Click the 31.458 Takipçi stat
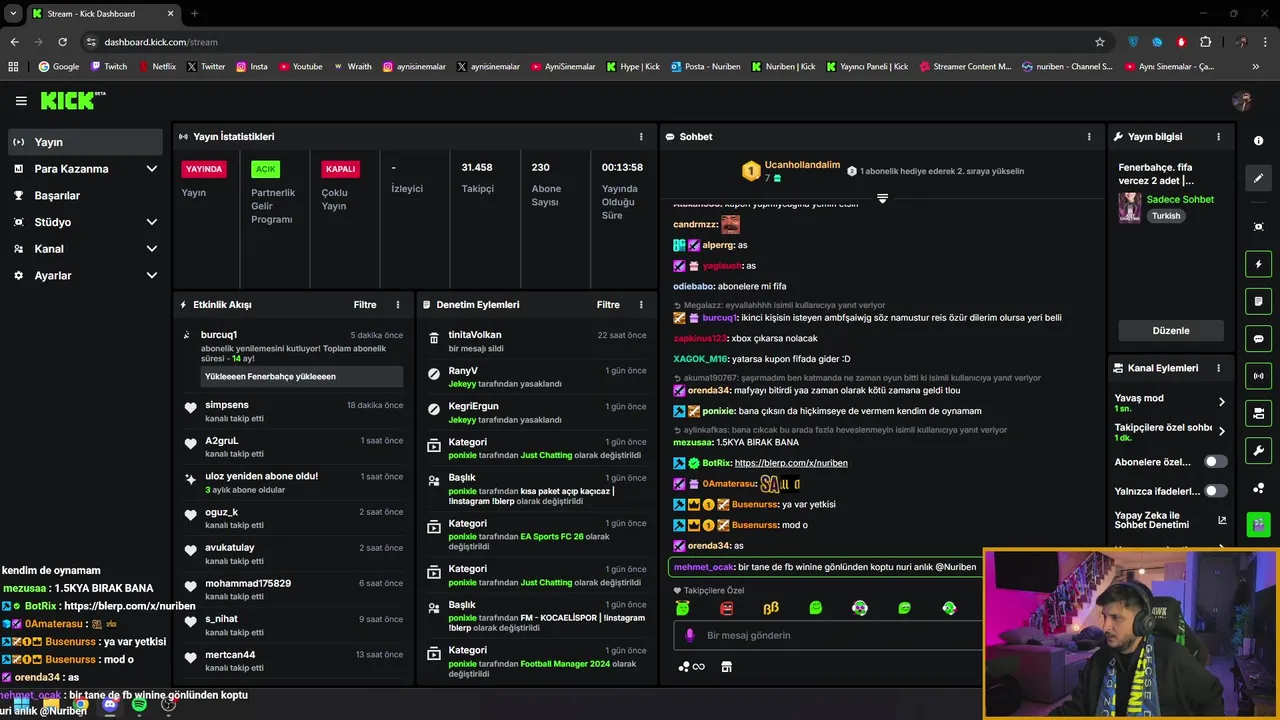This screenshot has height=720, width=1280. pos(483,178)
